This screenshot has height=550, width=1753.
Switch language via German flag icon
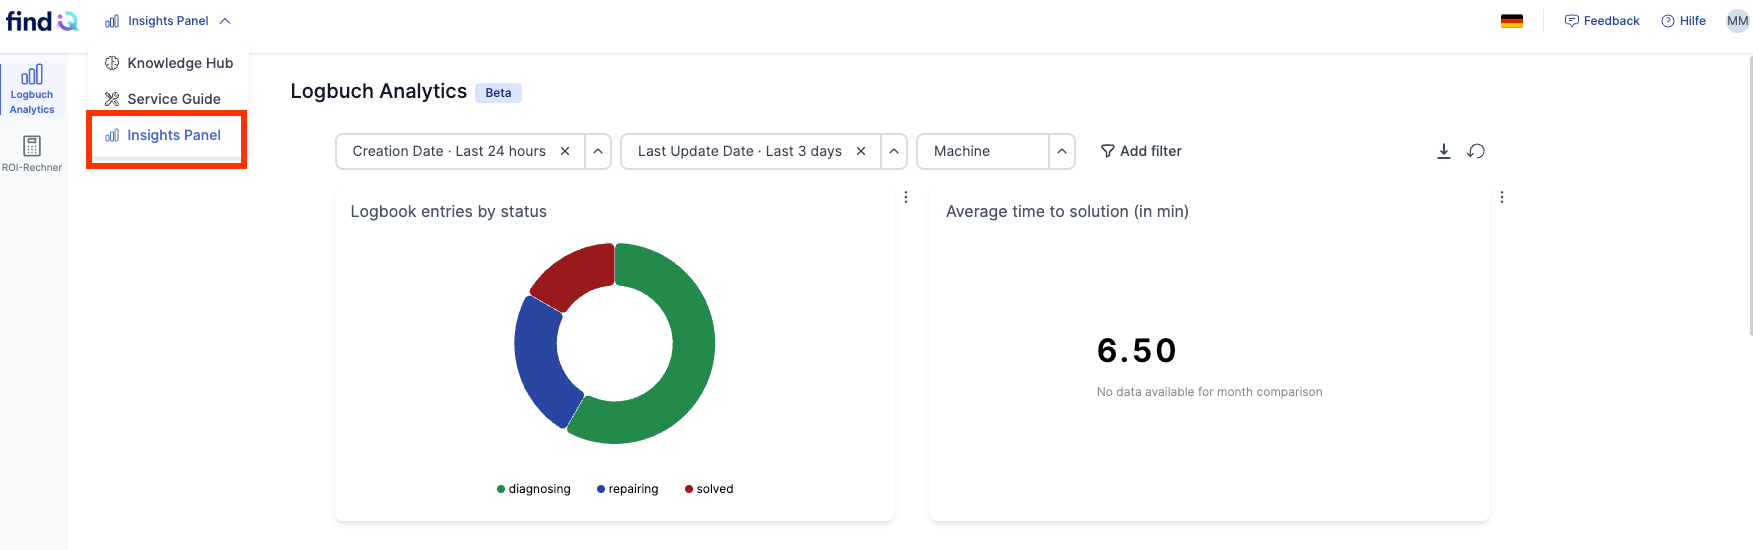[x=1512, y=21]
